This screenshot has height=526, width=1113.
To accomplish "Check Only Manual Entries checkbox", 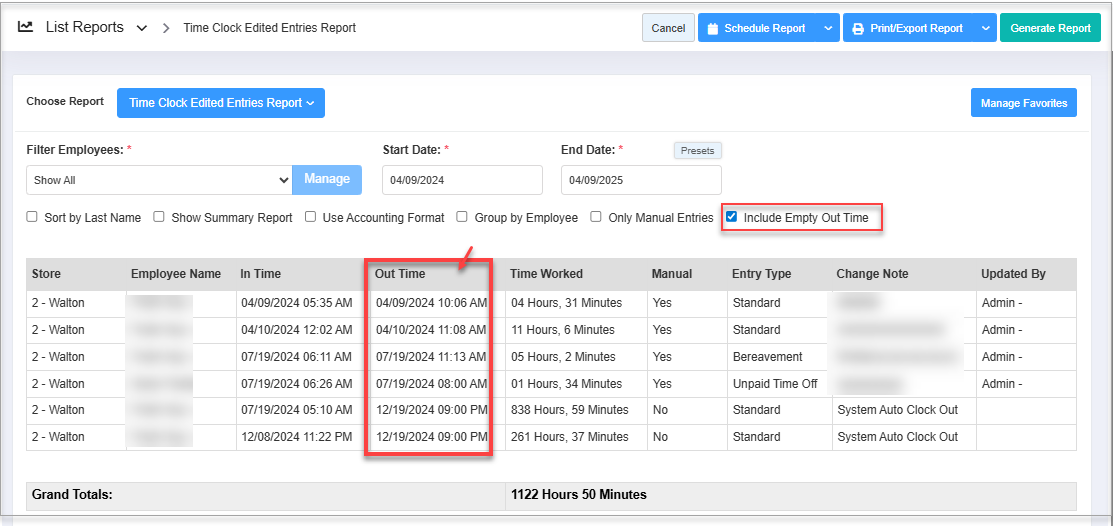I will pos(596,217).
